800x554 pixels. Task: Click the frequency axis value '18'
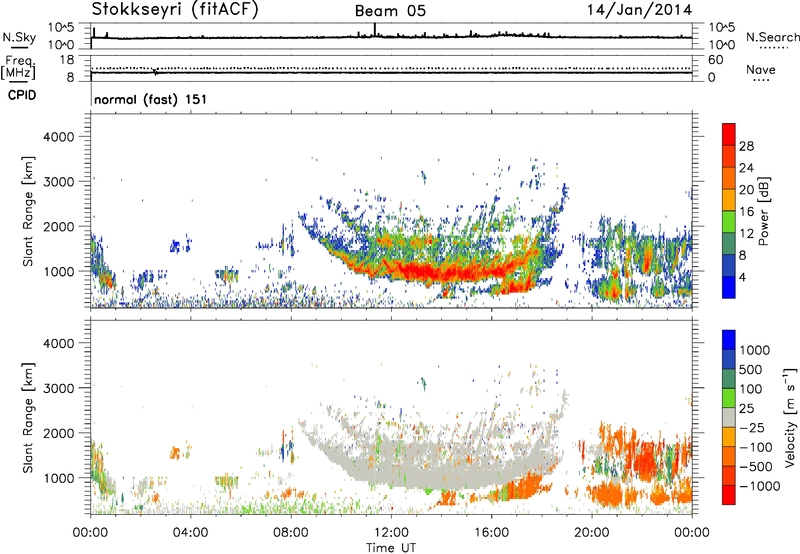click(67, 60)
